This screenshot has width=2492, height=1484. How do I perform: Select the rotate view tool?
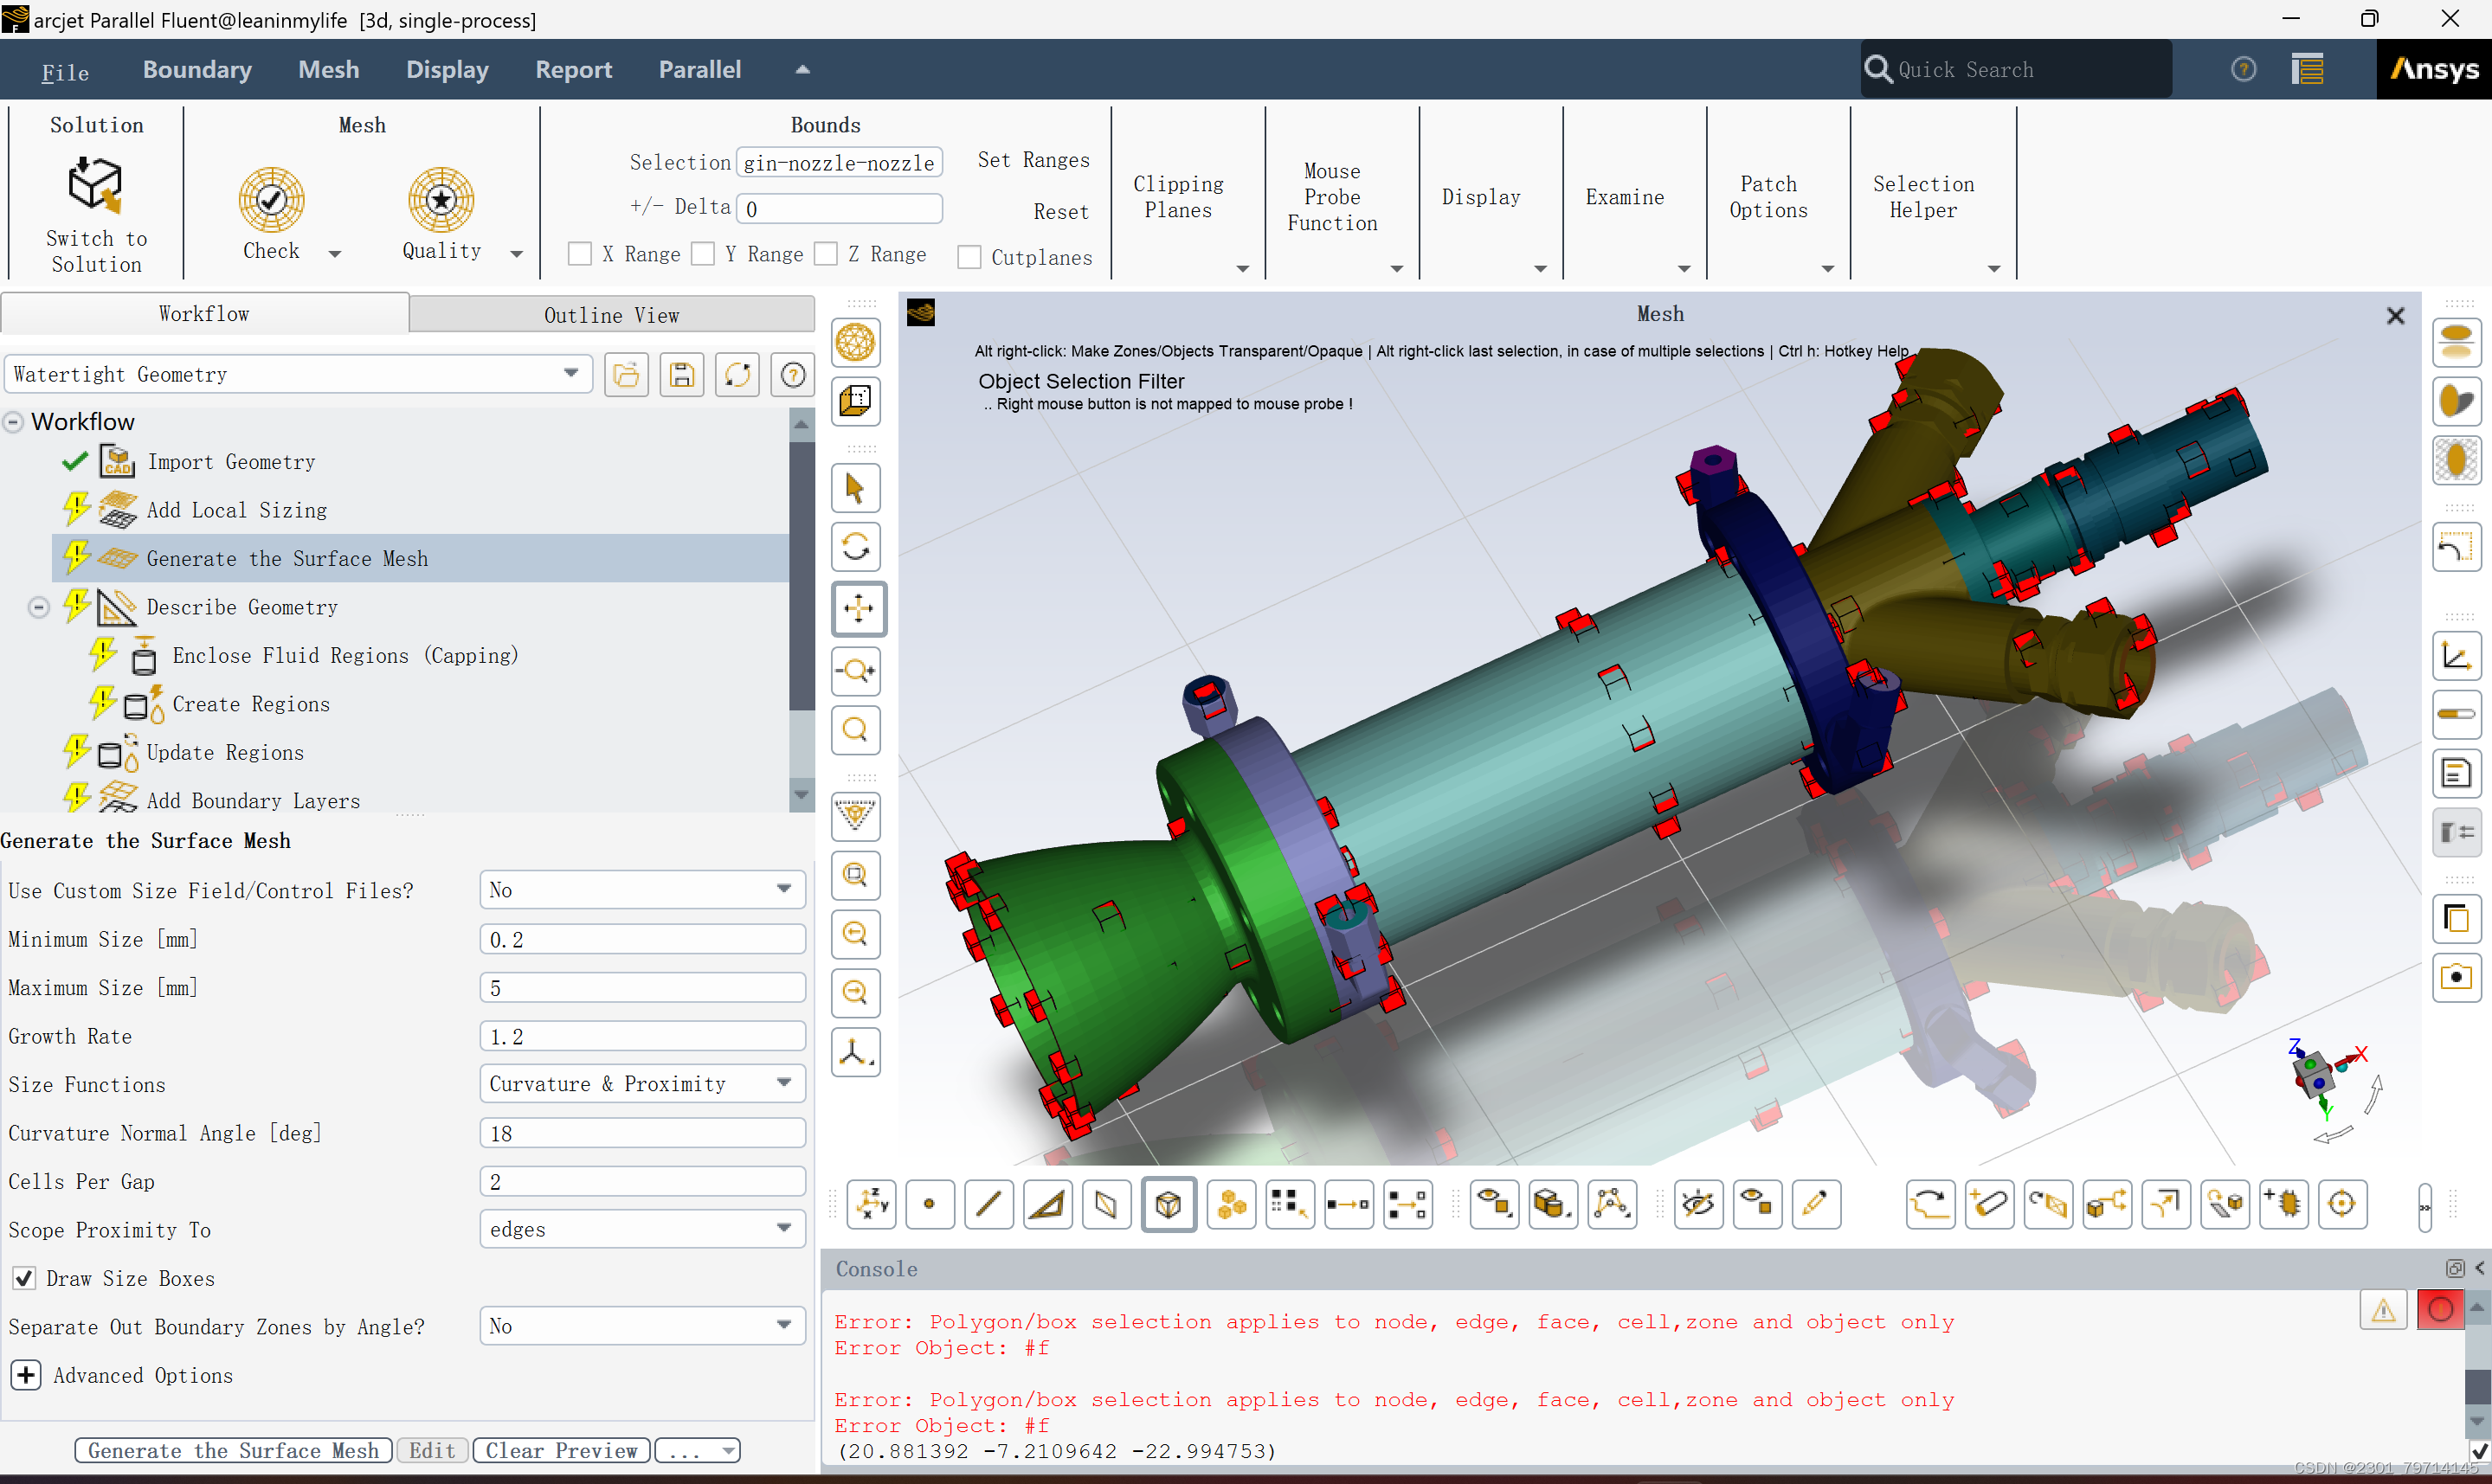(x=856, y=547)
